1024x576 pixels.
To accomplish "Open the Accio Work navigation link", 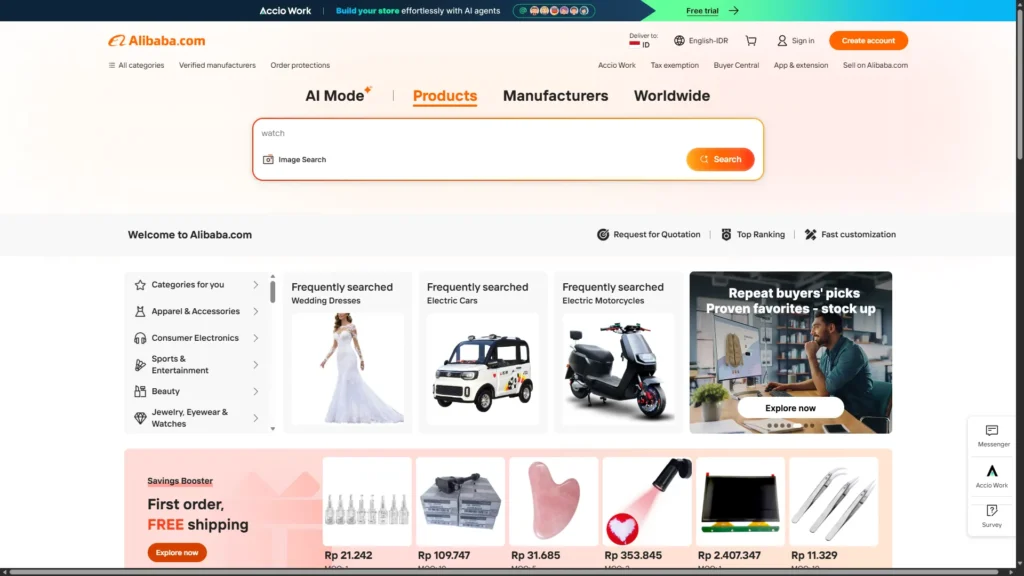I will (616, 65).
